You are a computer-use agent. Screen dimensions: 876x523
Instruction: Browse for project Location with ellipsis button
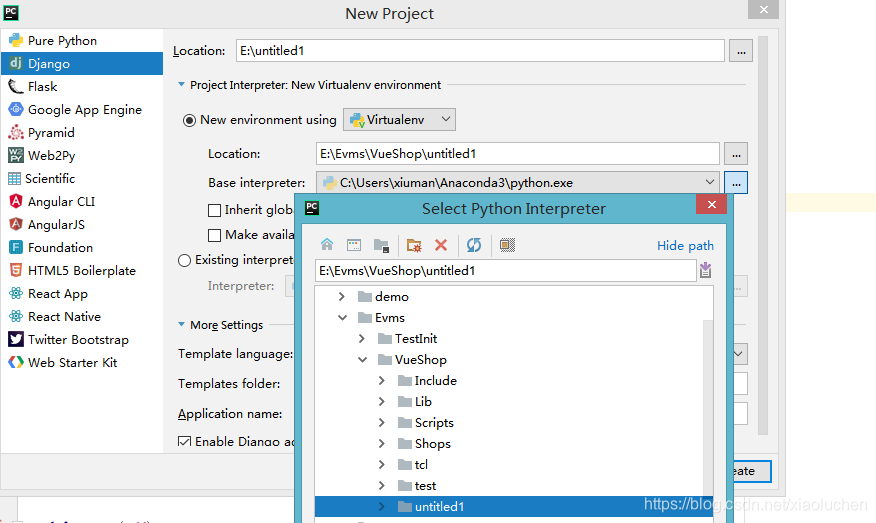(741, 51)
